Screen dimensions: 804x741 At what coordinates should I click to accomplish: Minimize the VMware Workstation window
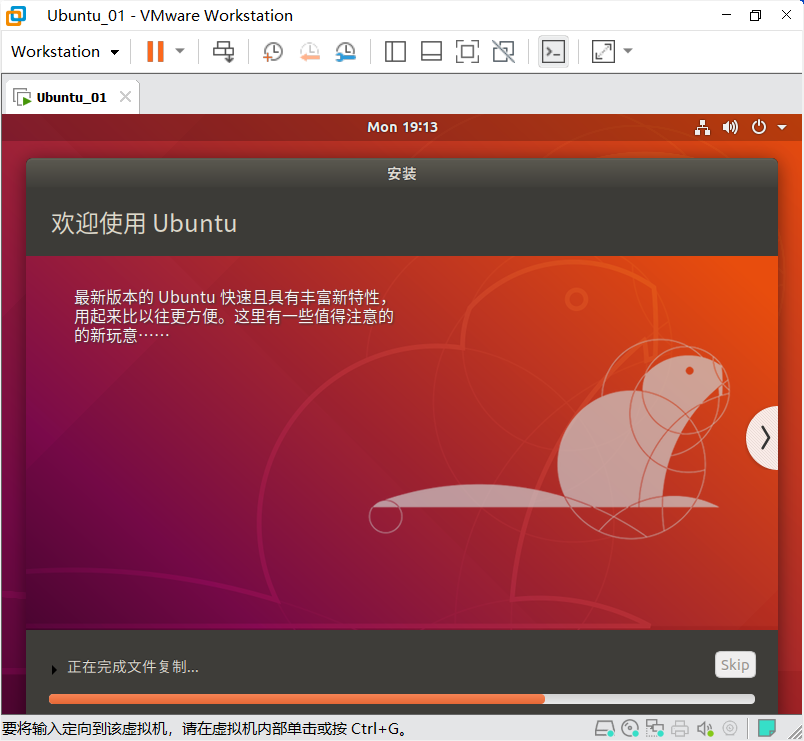click(x=726, y=15)
